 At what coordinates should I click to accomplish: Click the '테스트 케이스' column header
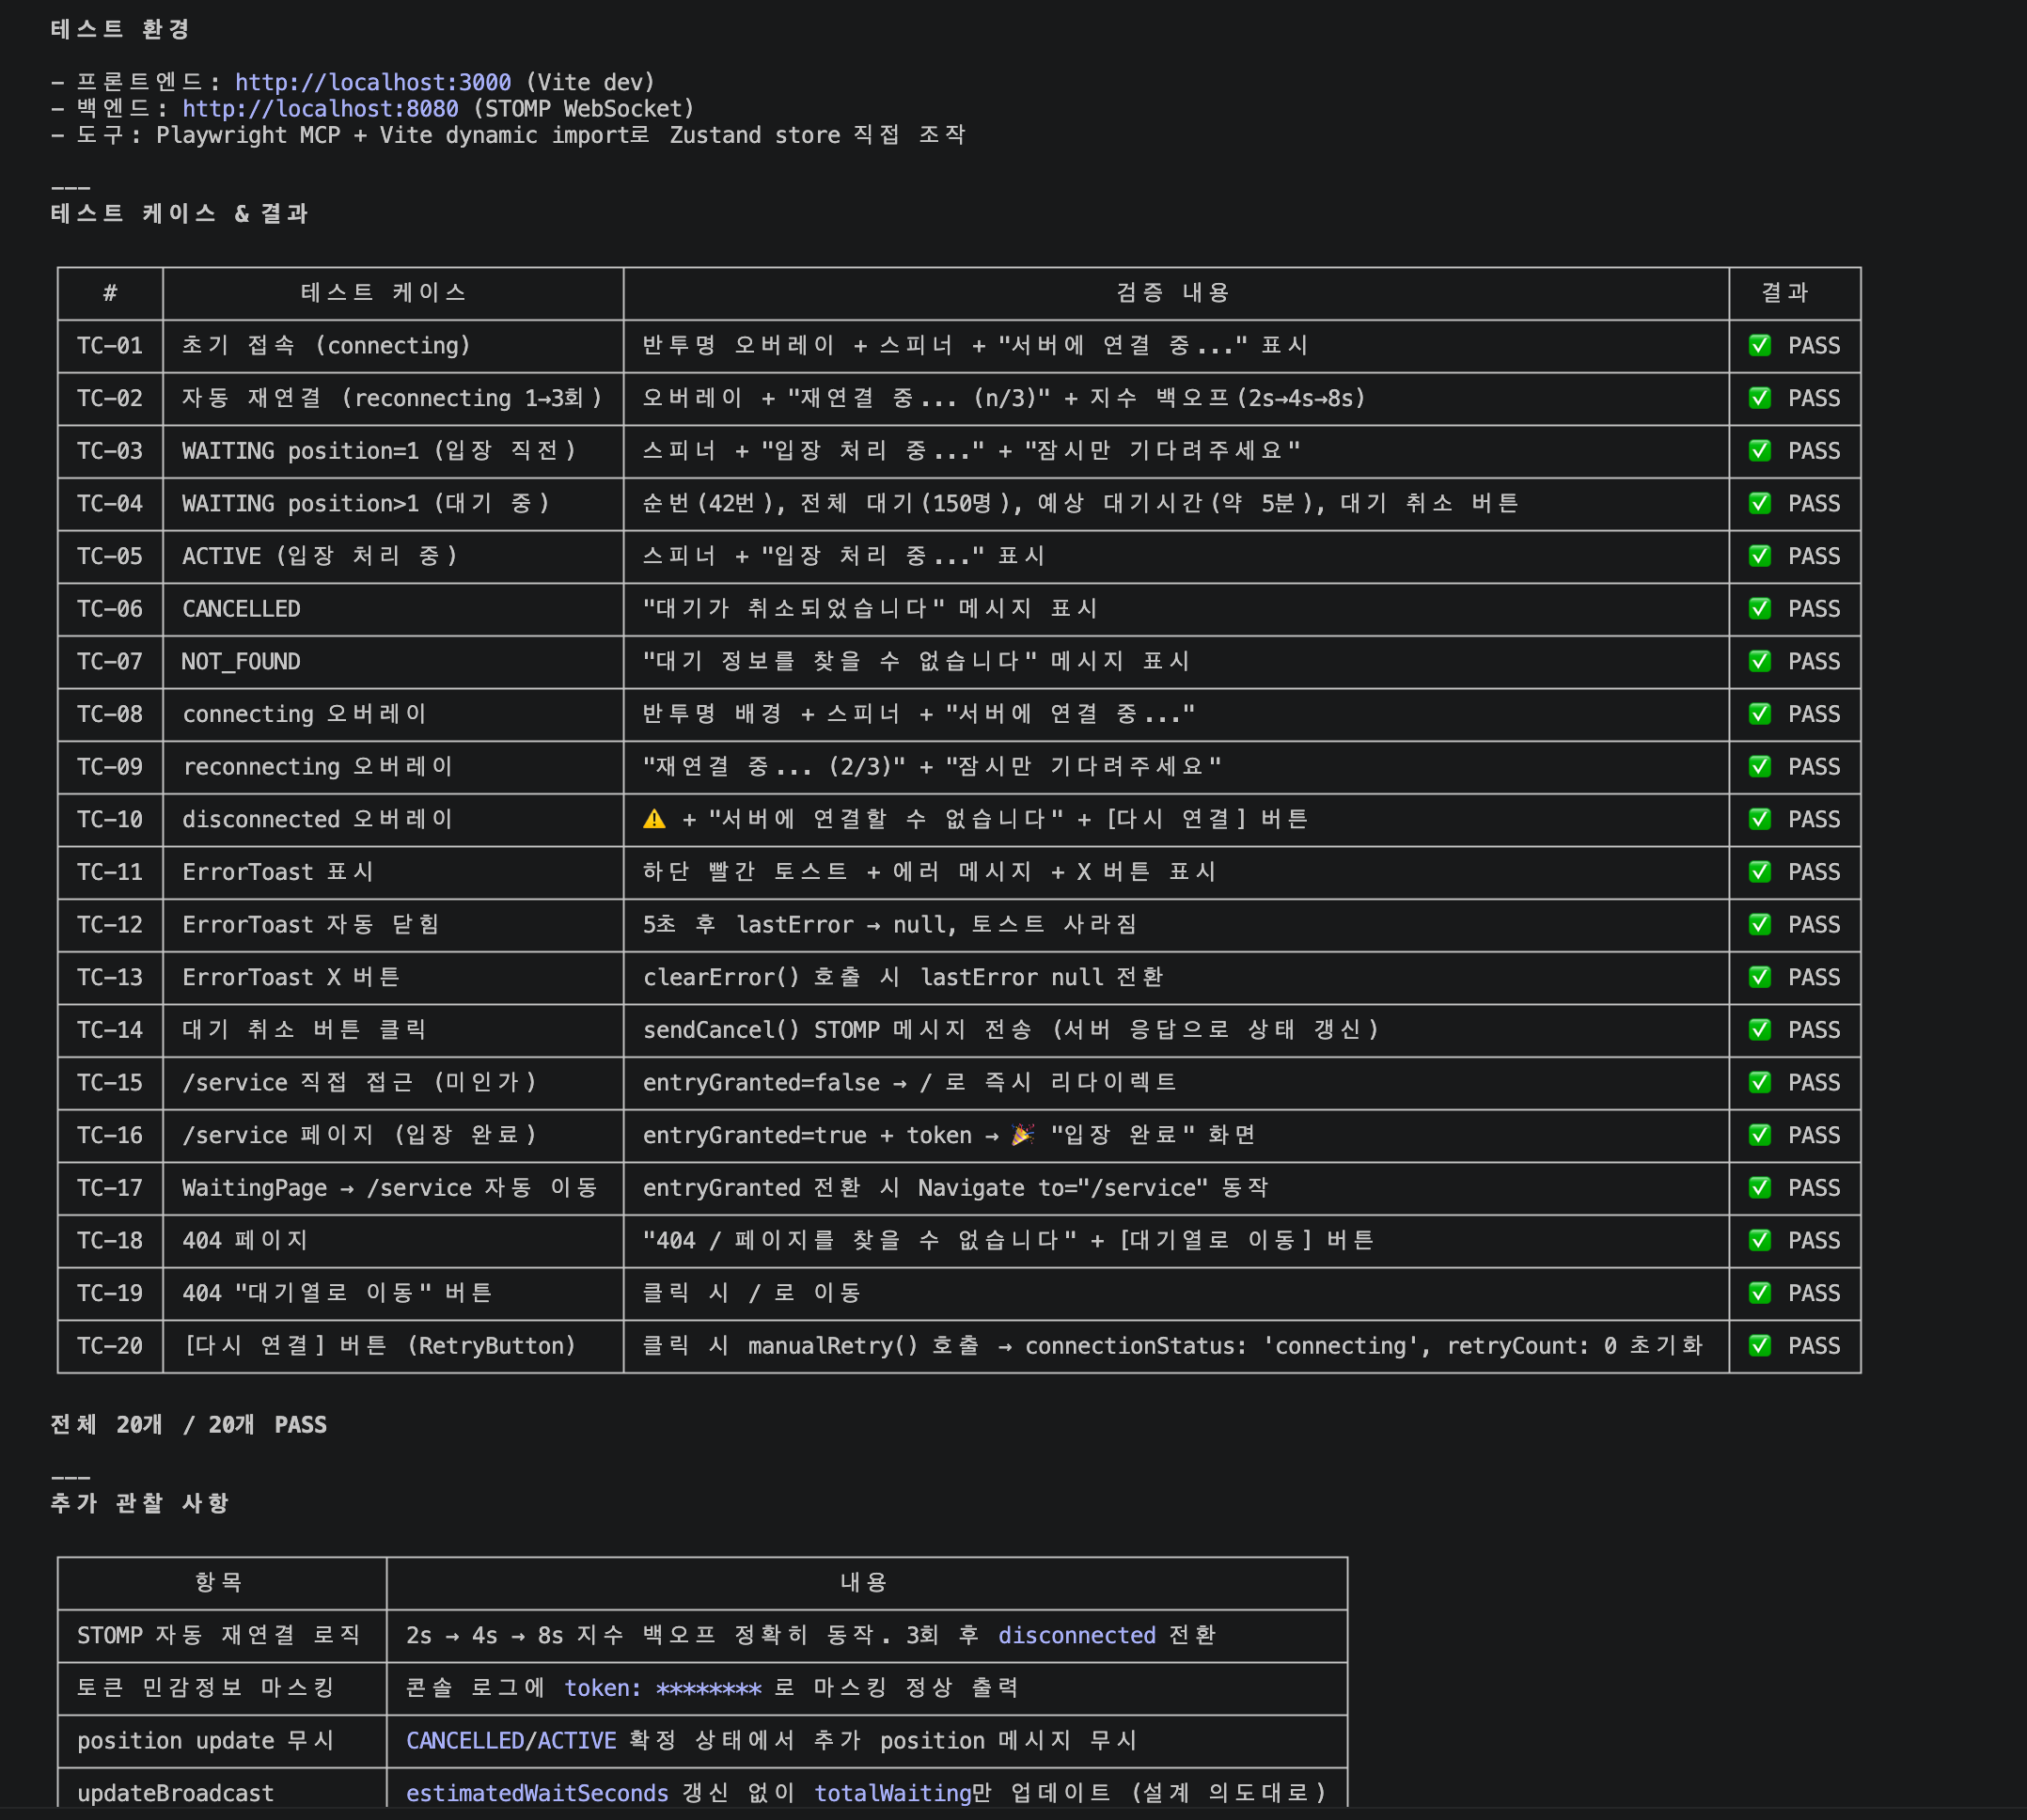tap(384, 293)
